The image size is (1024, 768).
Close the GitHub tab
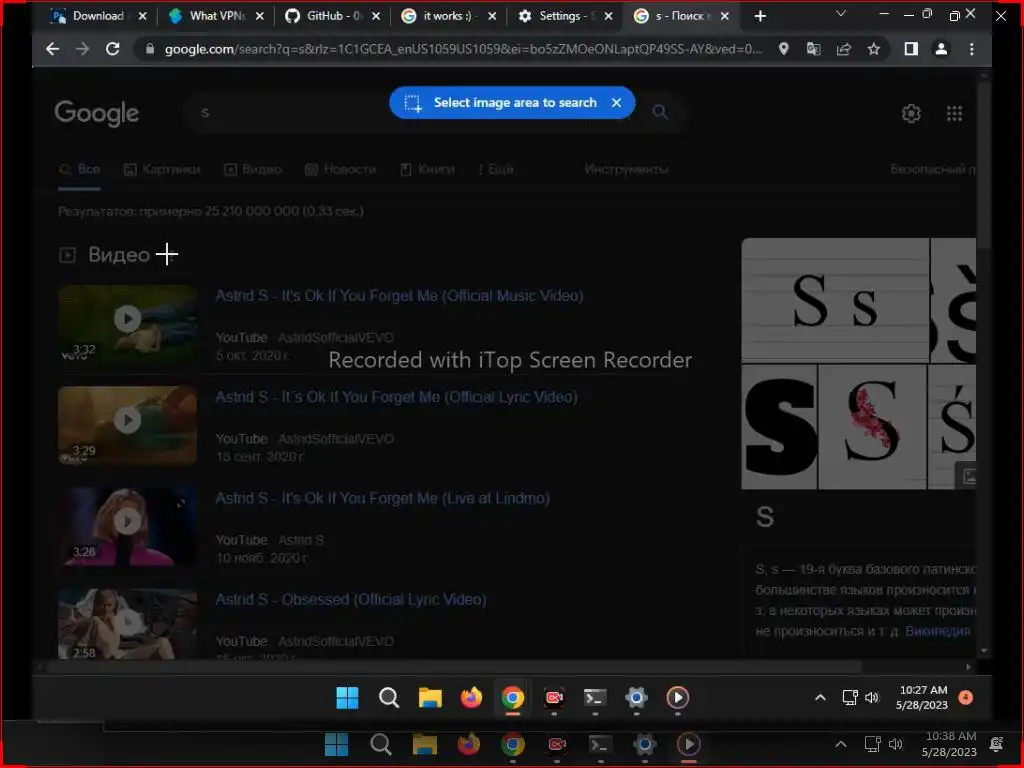pos(376,16)
